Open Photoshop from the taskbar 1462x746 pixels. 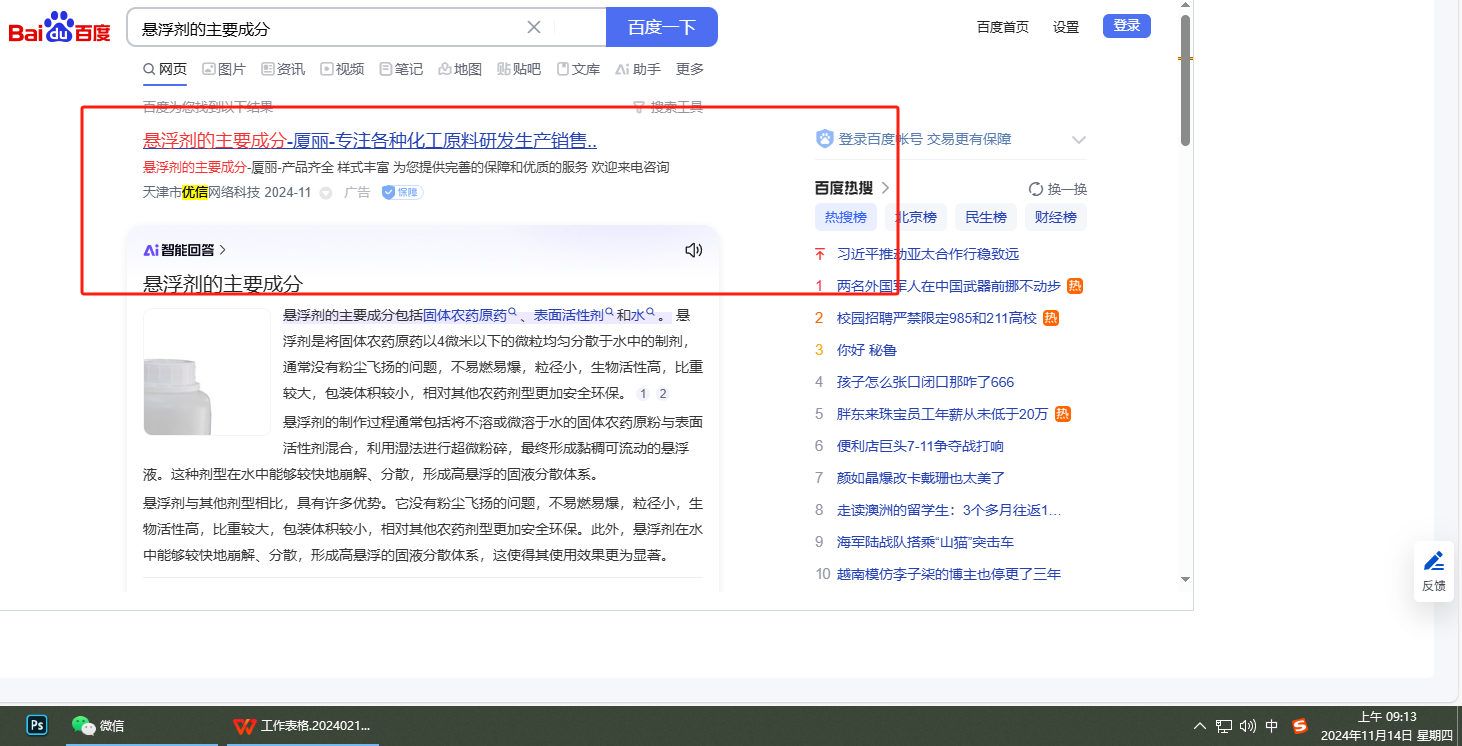tap(37, 725)
